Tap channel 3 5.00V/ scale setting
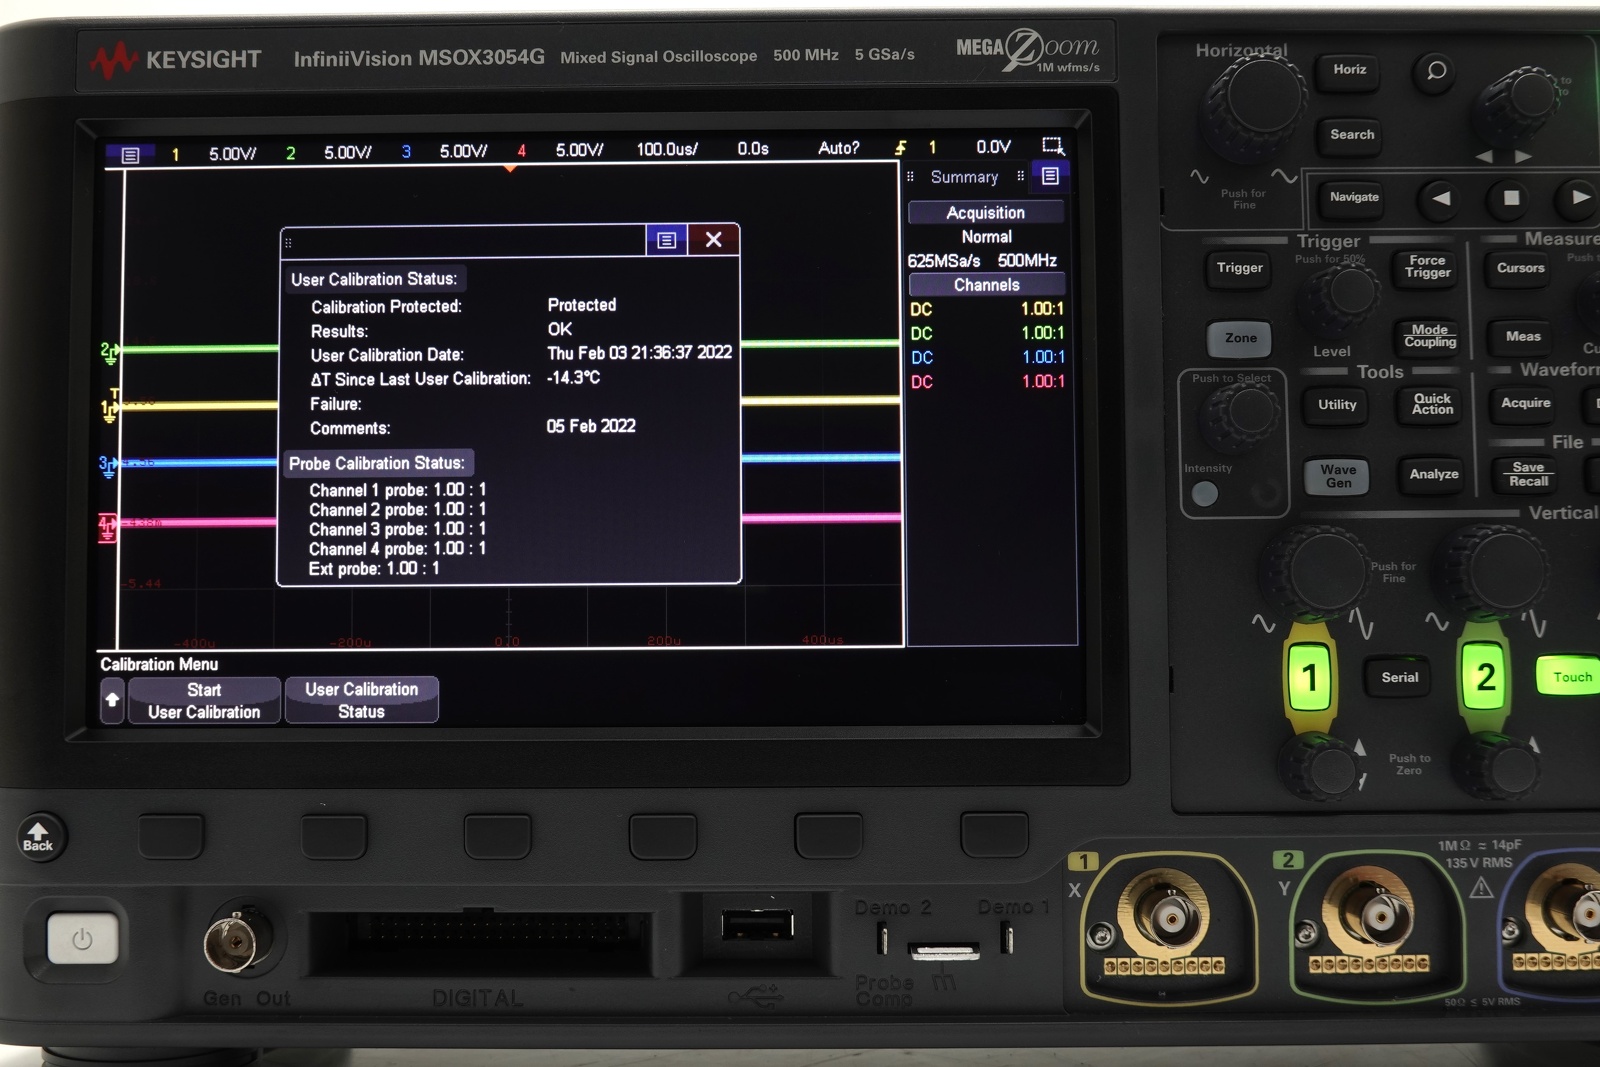The width and height of the screenshot is (1600, 1067). pos(463,151)
